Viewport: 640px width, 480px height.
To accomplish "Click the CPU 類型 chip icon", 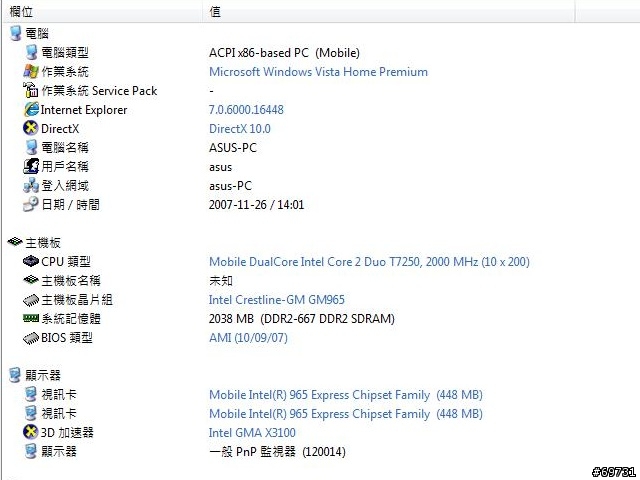I will pos(31,261).
